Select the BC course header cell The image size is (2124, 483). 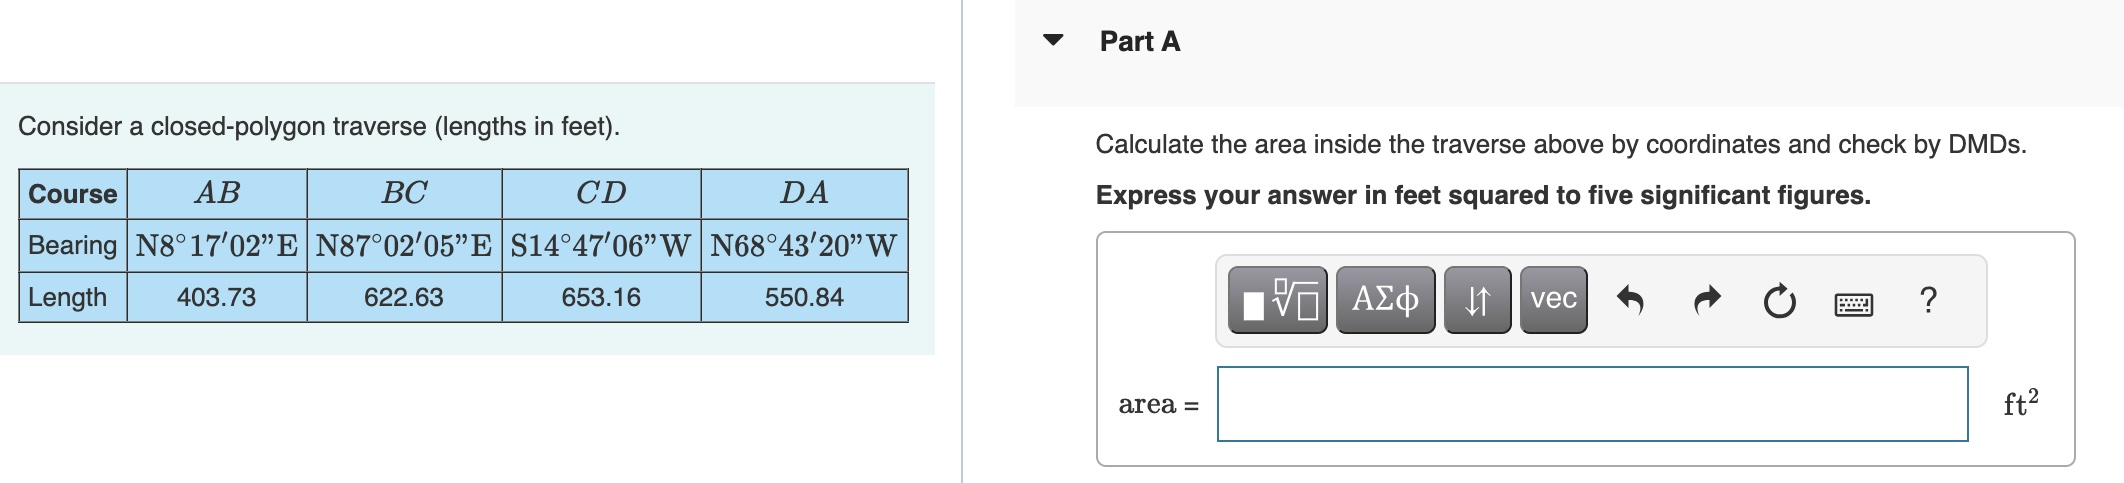404,194
